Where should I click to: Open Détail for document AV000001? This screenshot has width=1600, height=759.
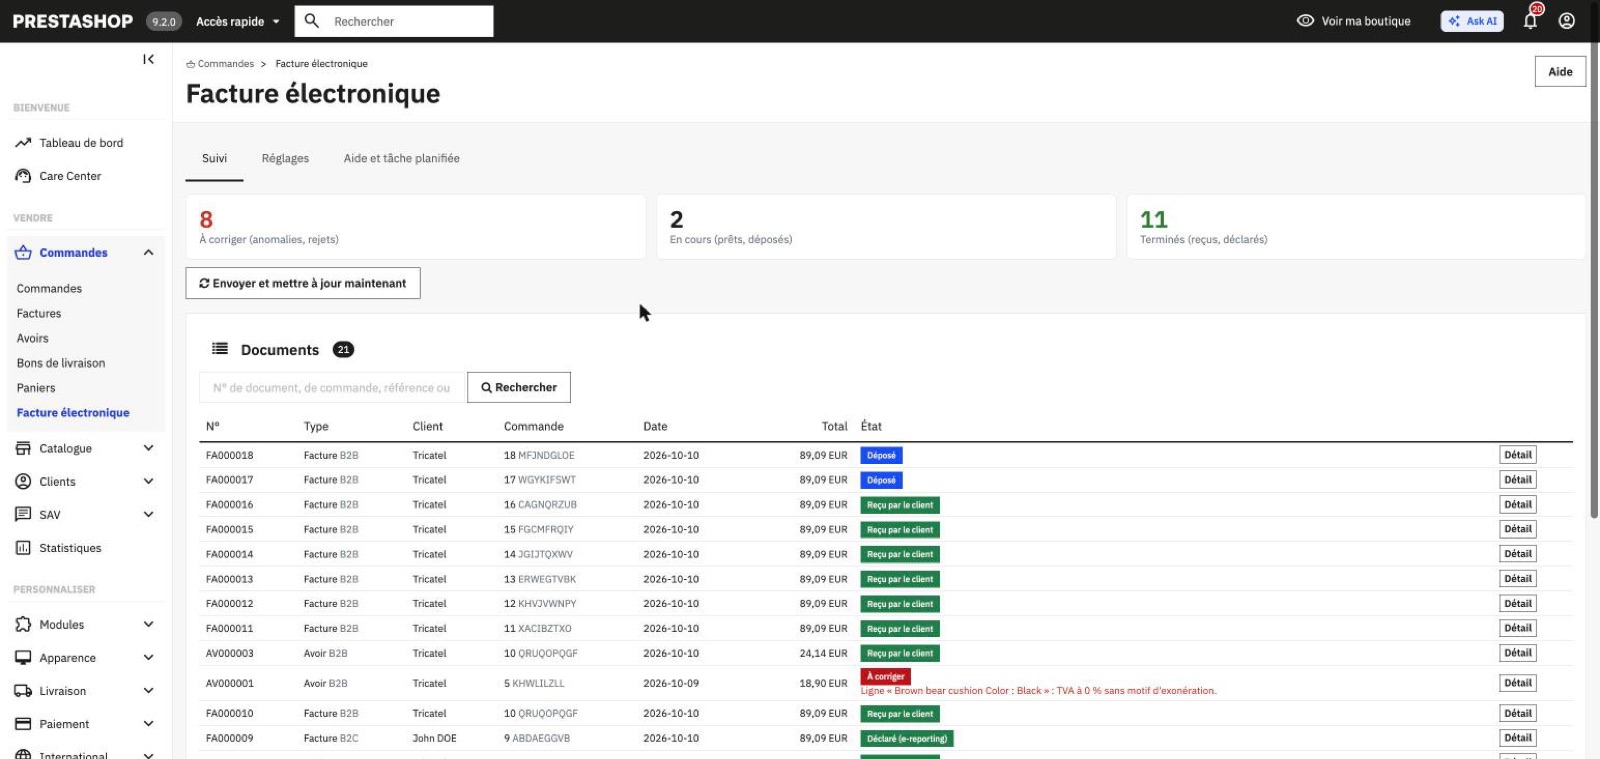[1518, 683]
